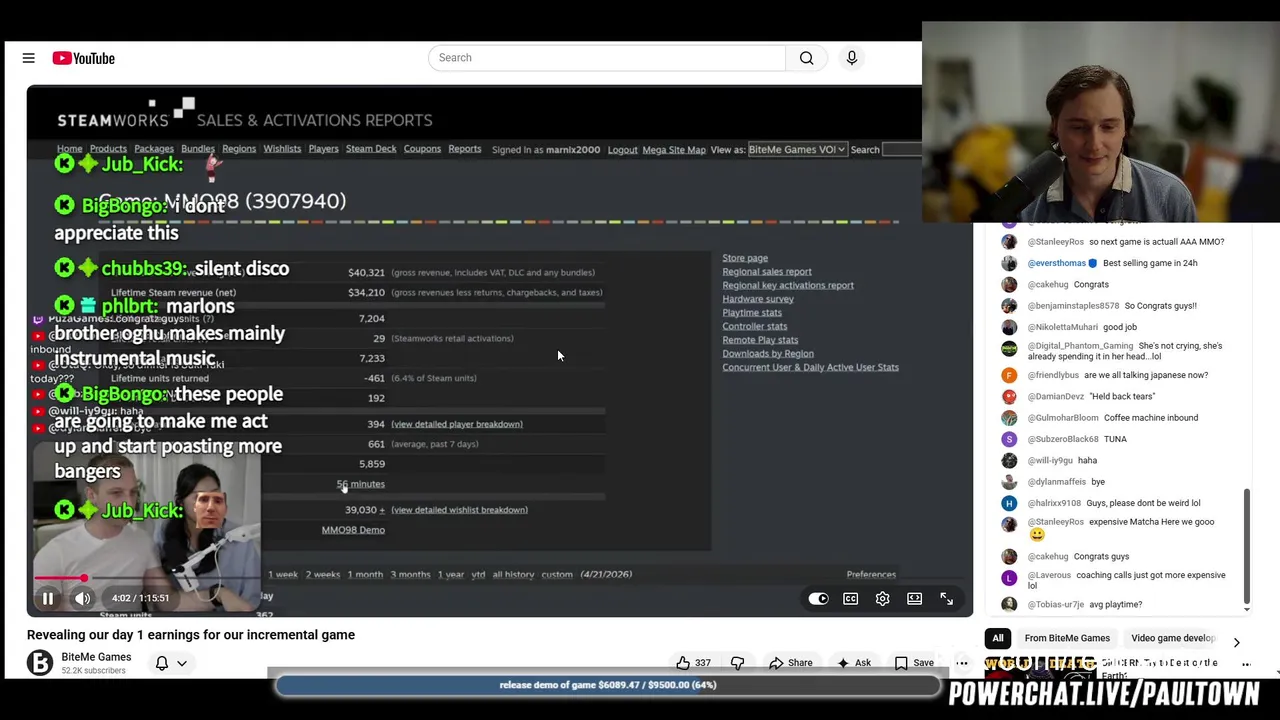Open the three-dot more actions menu

click(x=962, y=662)
